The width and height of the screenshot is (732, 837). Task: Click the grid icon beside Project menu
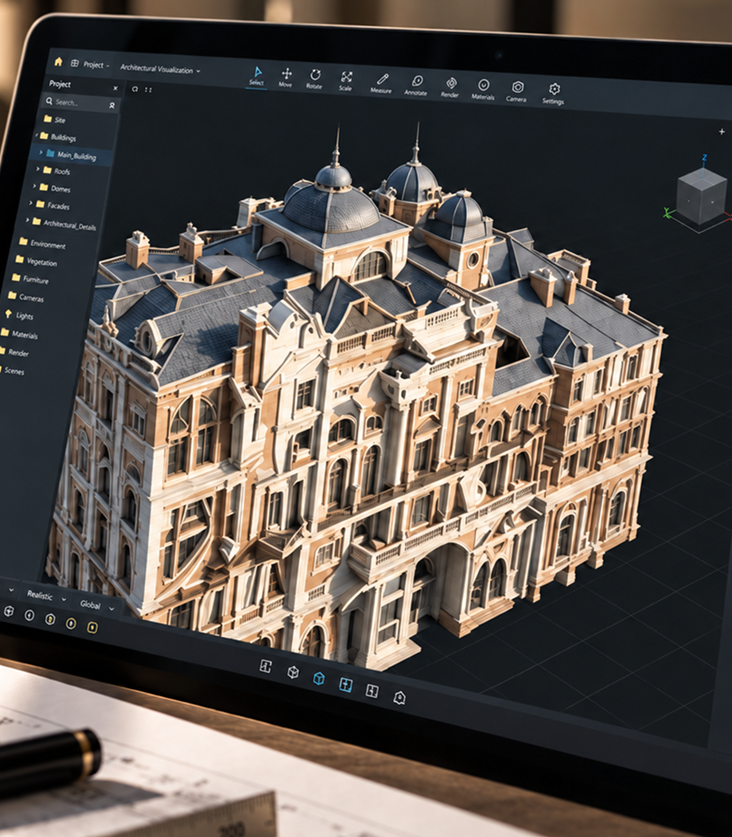point(75,63)
